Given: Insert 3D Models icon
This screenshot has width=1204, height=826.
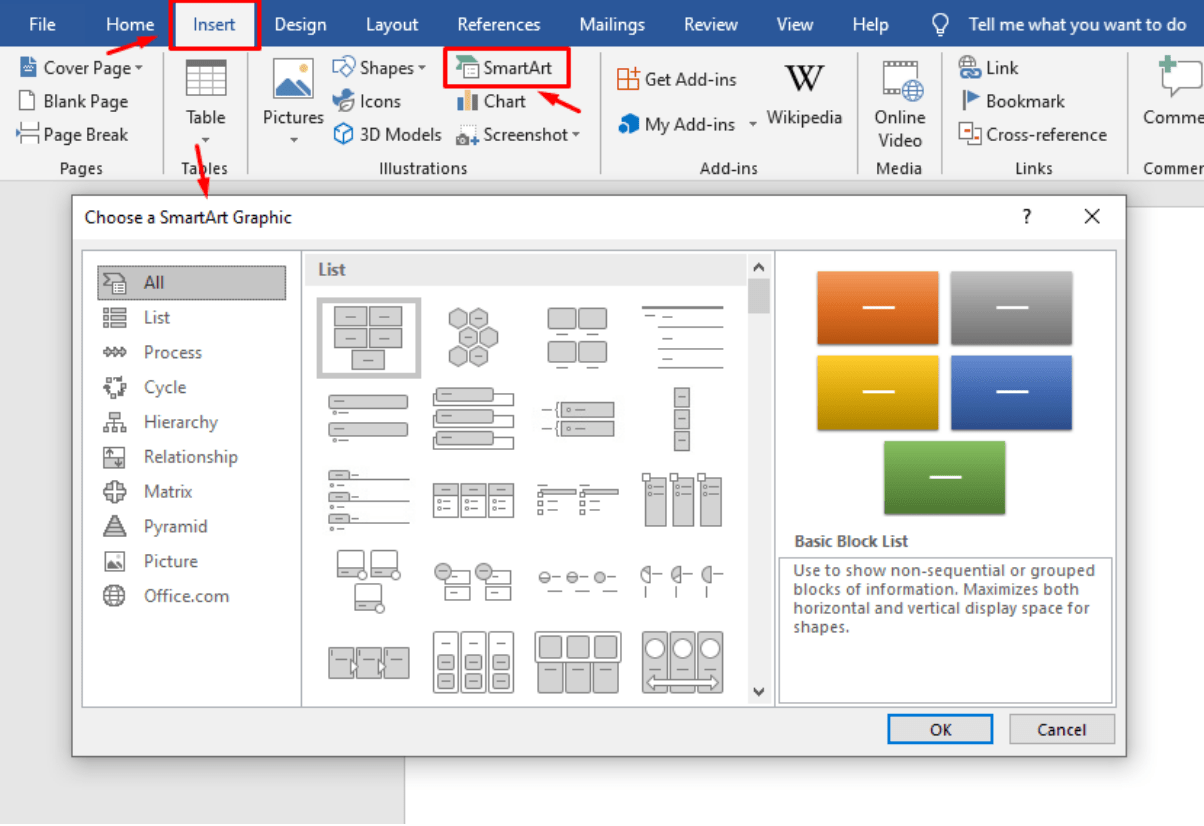Looking at the screenshot, I should coord(343,134).
